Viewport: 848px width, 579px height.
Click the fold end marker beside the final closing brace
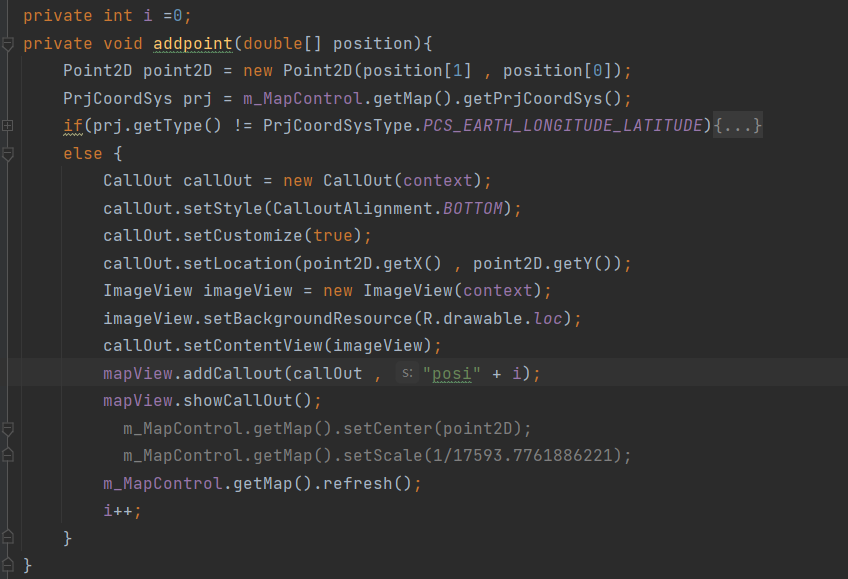tap(8, 565)
